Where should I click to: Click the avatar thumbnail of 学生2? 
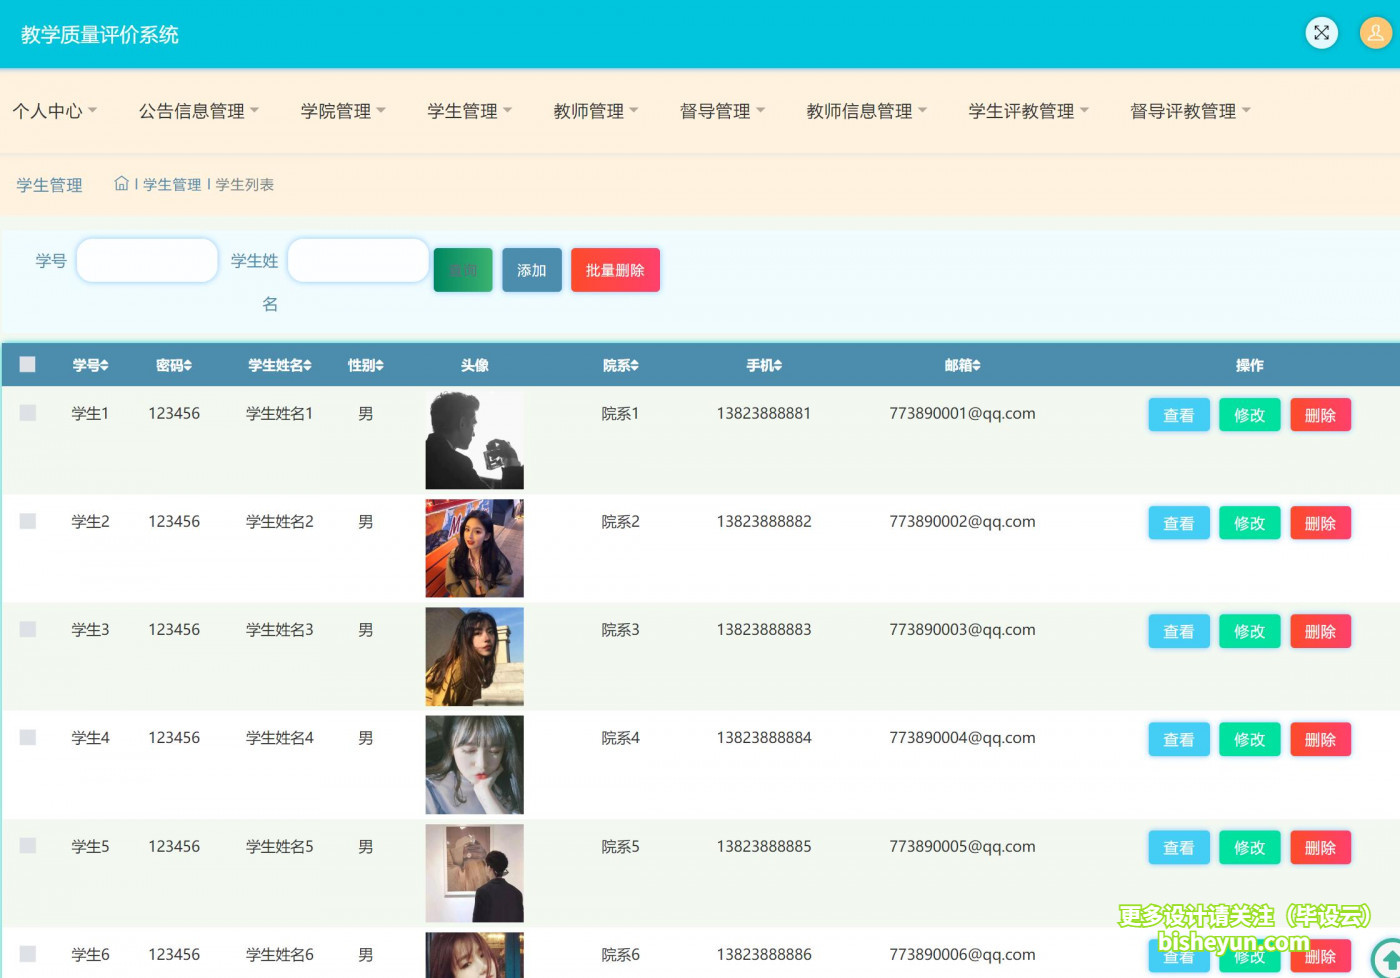pos(474,548)
